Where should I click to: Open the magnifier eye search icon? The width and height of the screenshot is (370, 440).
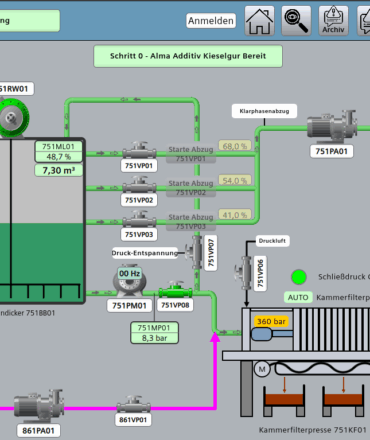tap(296, 21)
